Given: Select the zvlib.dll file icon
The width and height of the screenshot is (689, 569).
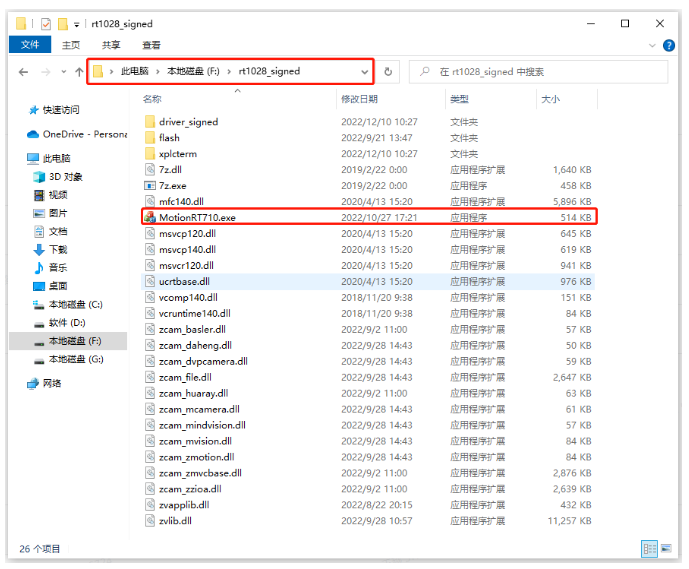Looking at the screenshot, I should (x=150, y=521).
